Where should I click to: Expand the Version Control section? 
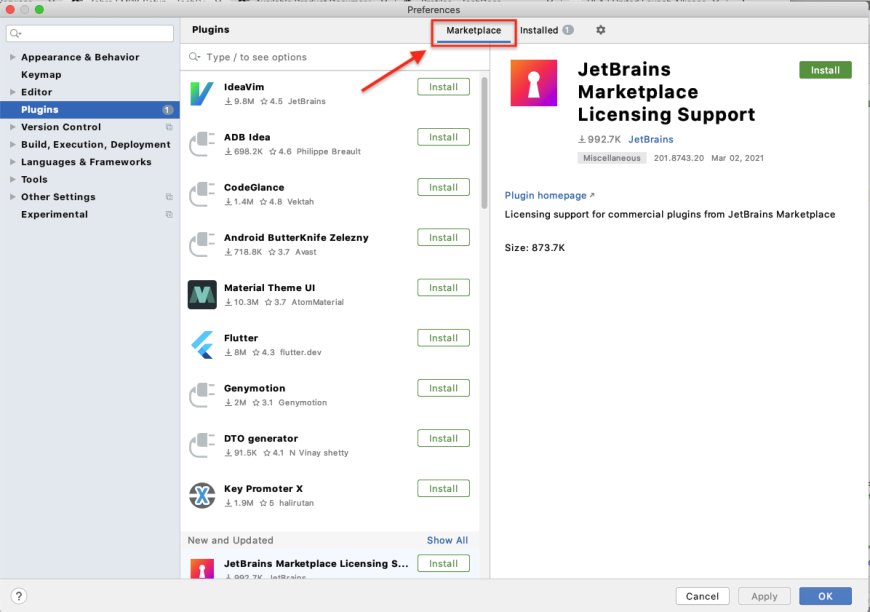click(14, 127)
